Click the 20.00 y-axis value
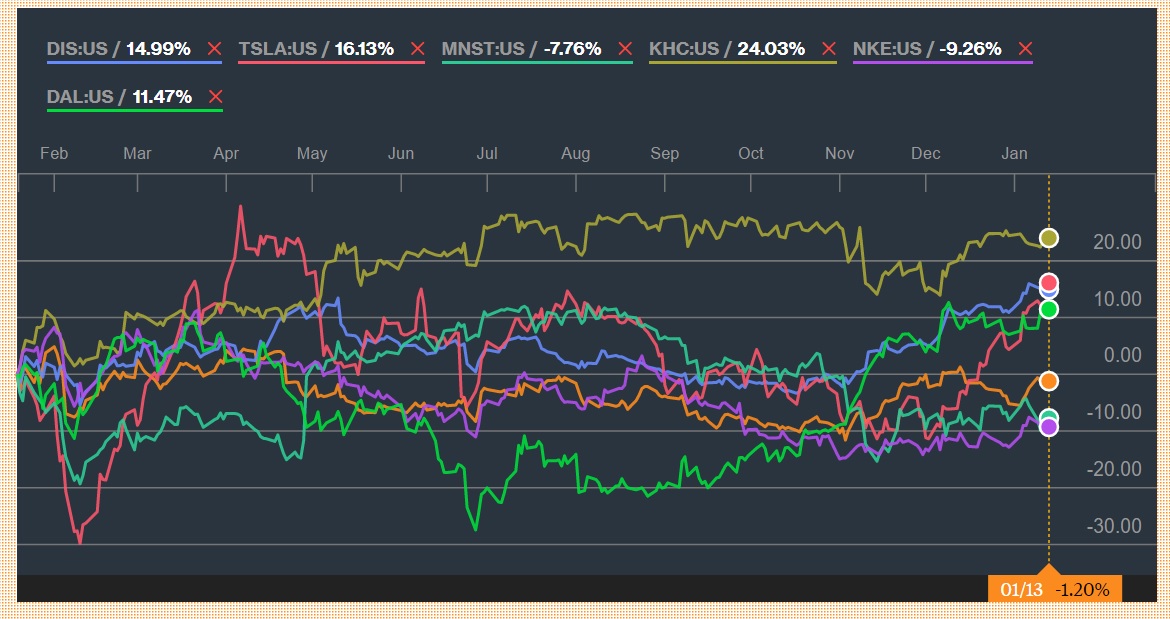1170x619 pixels. pyautogui.click(x=1117, y=242)
